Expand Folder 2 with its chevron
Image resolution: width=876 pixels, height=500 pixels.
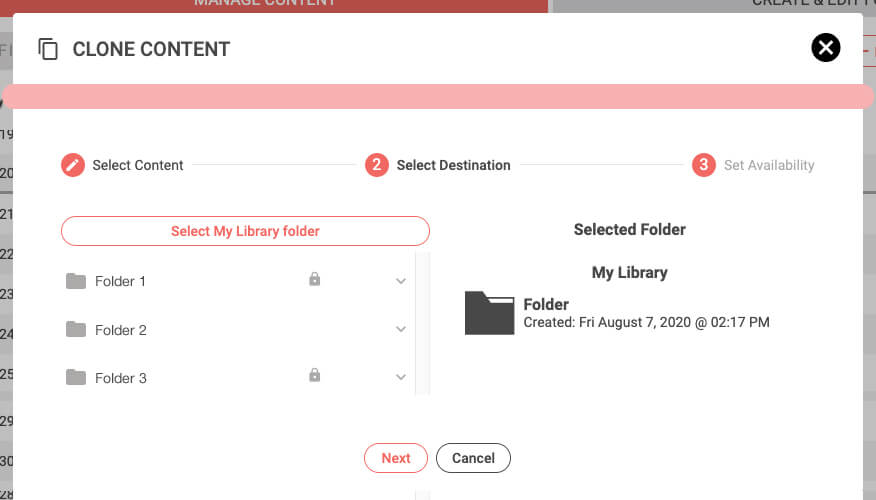401,330
